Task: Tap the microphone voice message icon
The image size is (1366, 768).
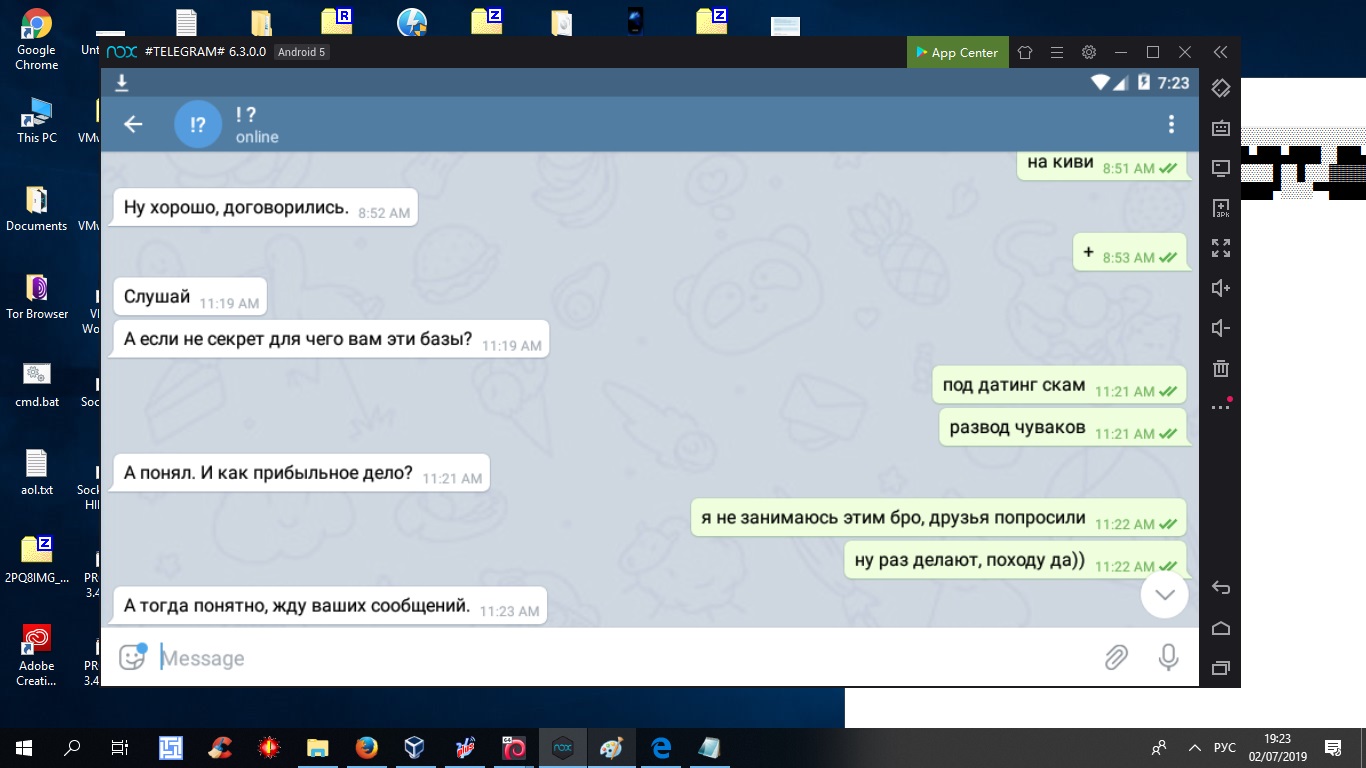Action: [1168, 657]
